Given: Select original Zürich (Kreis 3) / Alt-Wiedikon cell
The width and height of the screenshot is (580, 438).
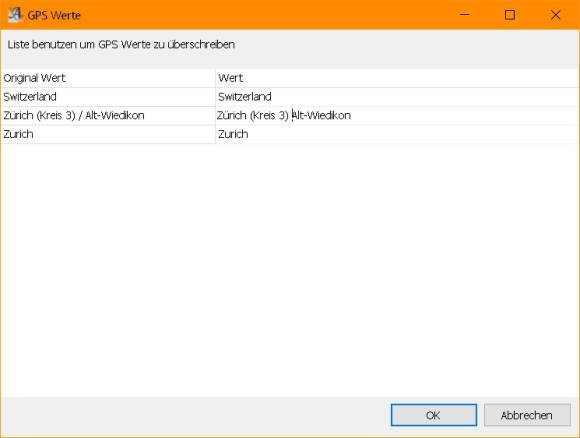Looking at the screenshot, I should [108, 116].
